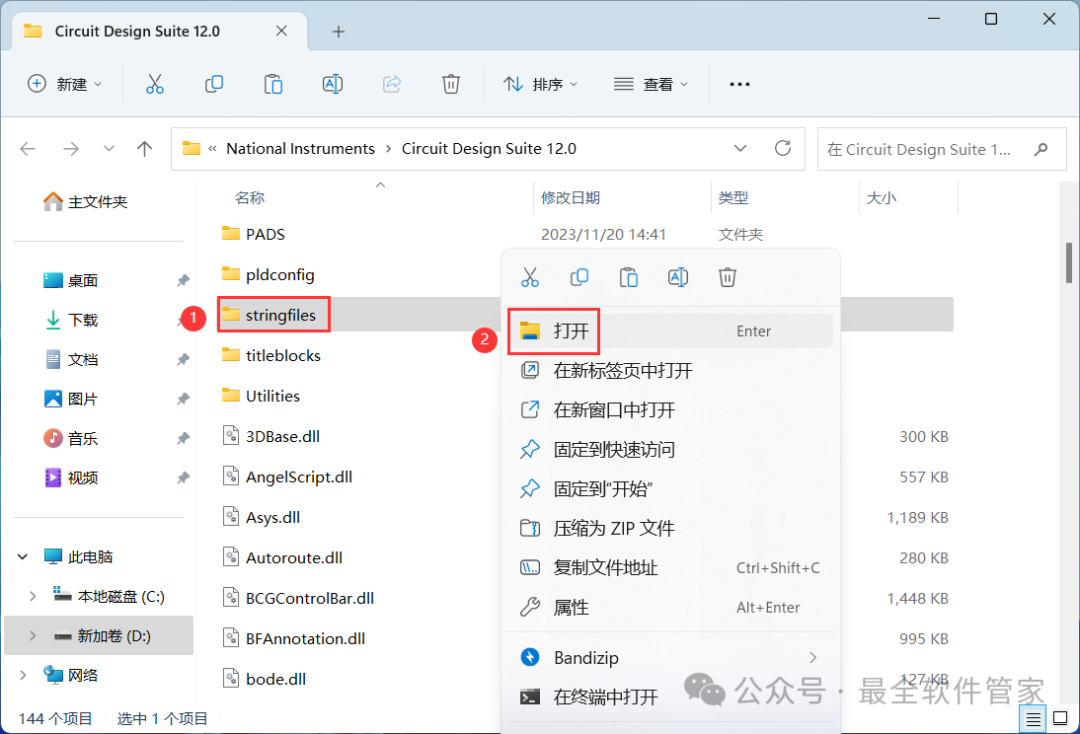Click the Rename icon in toolbar
This screenshot has height=734, width=1080.
click(333, 85)
